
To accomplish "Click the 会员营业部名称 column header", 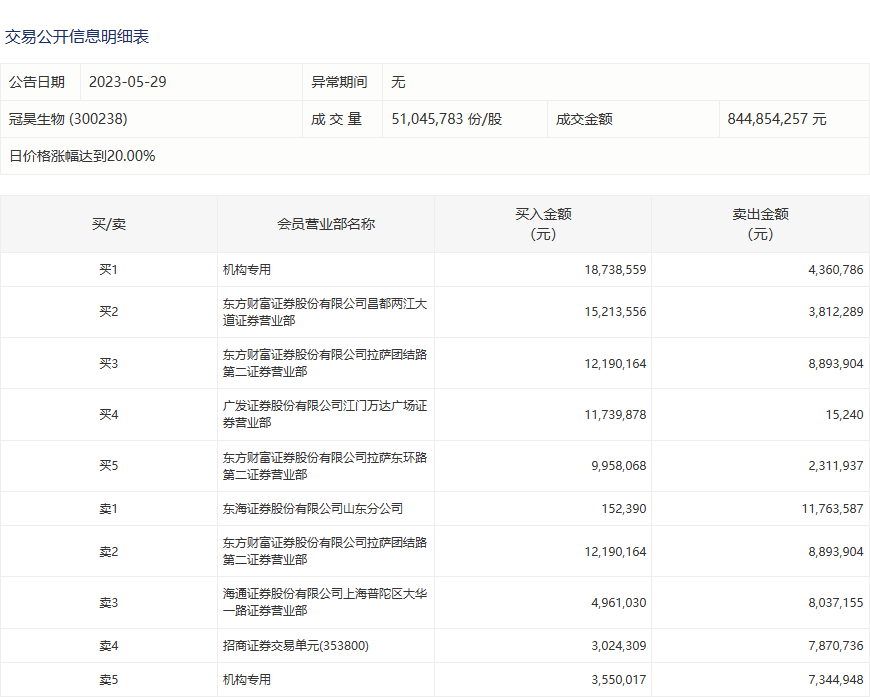I will coord(325,224).
